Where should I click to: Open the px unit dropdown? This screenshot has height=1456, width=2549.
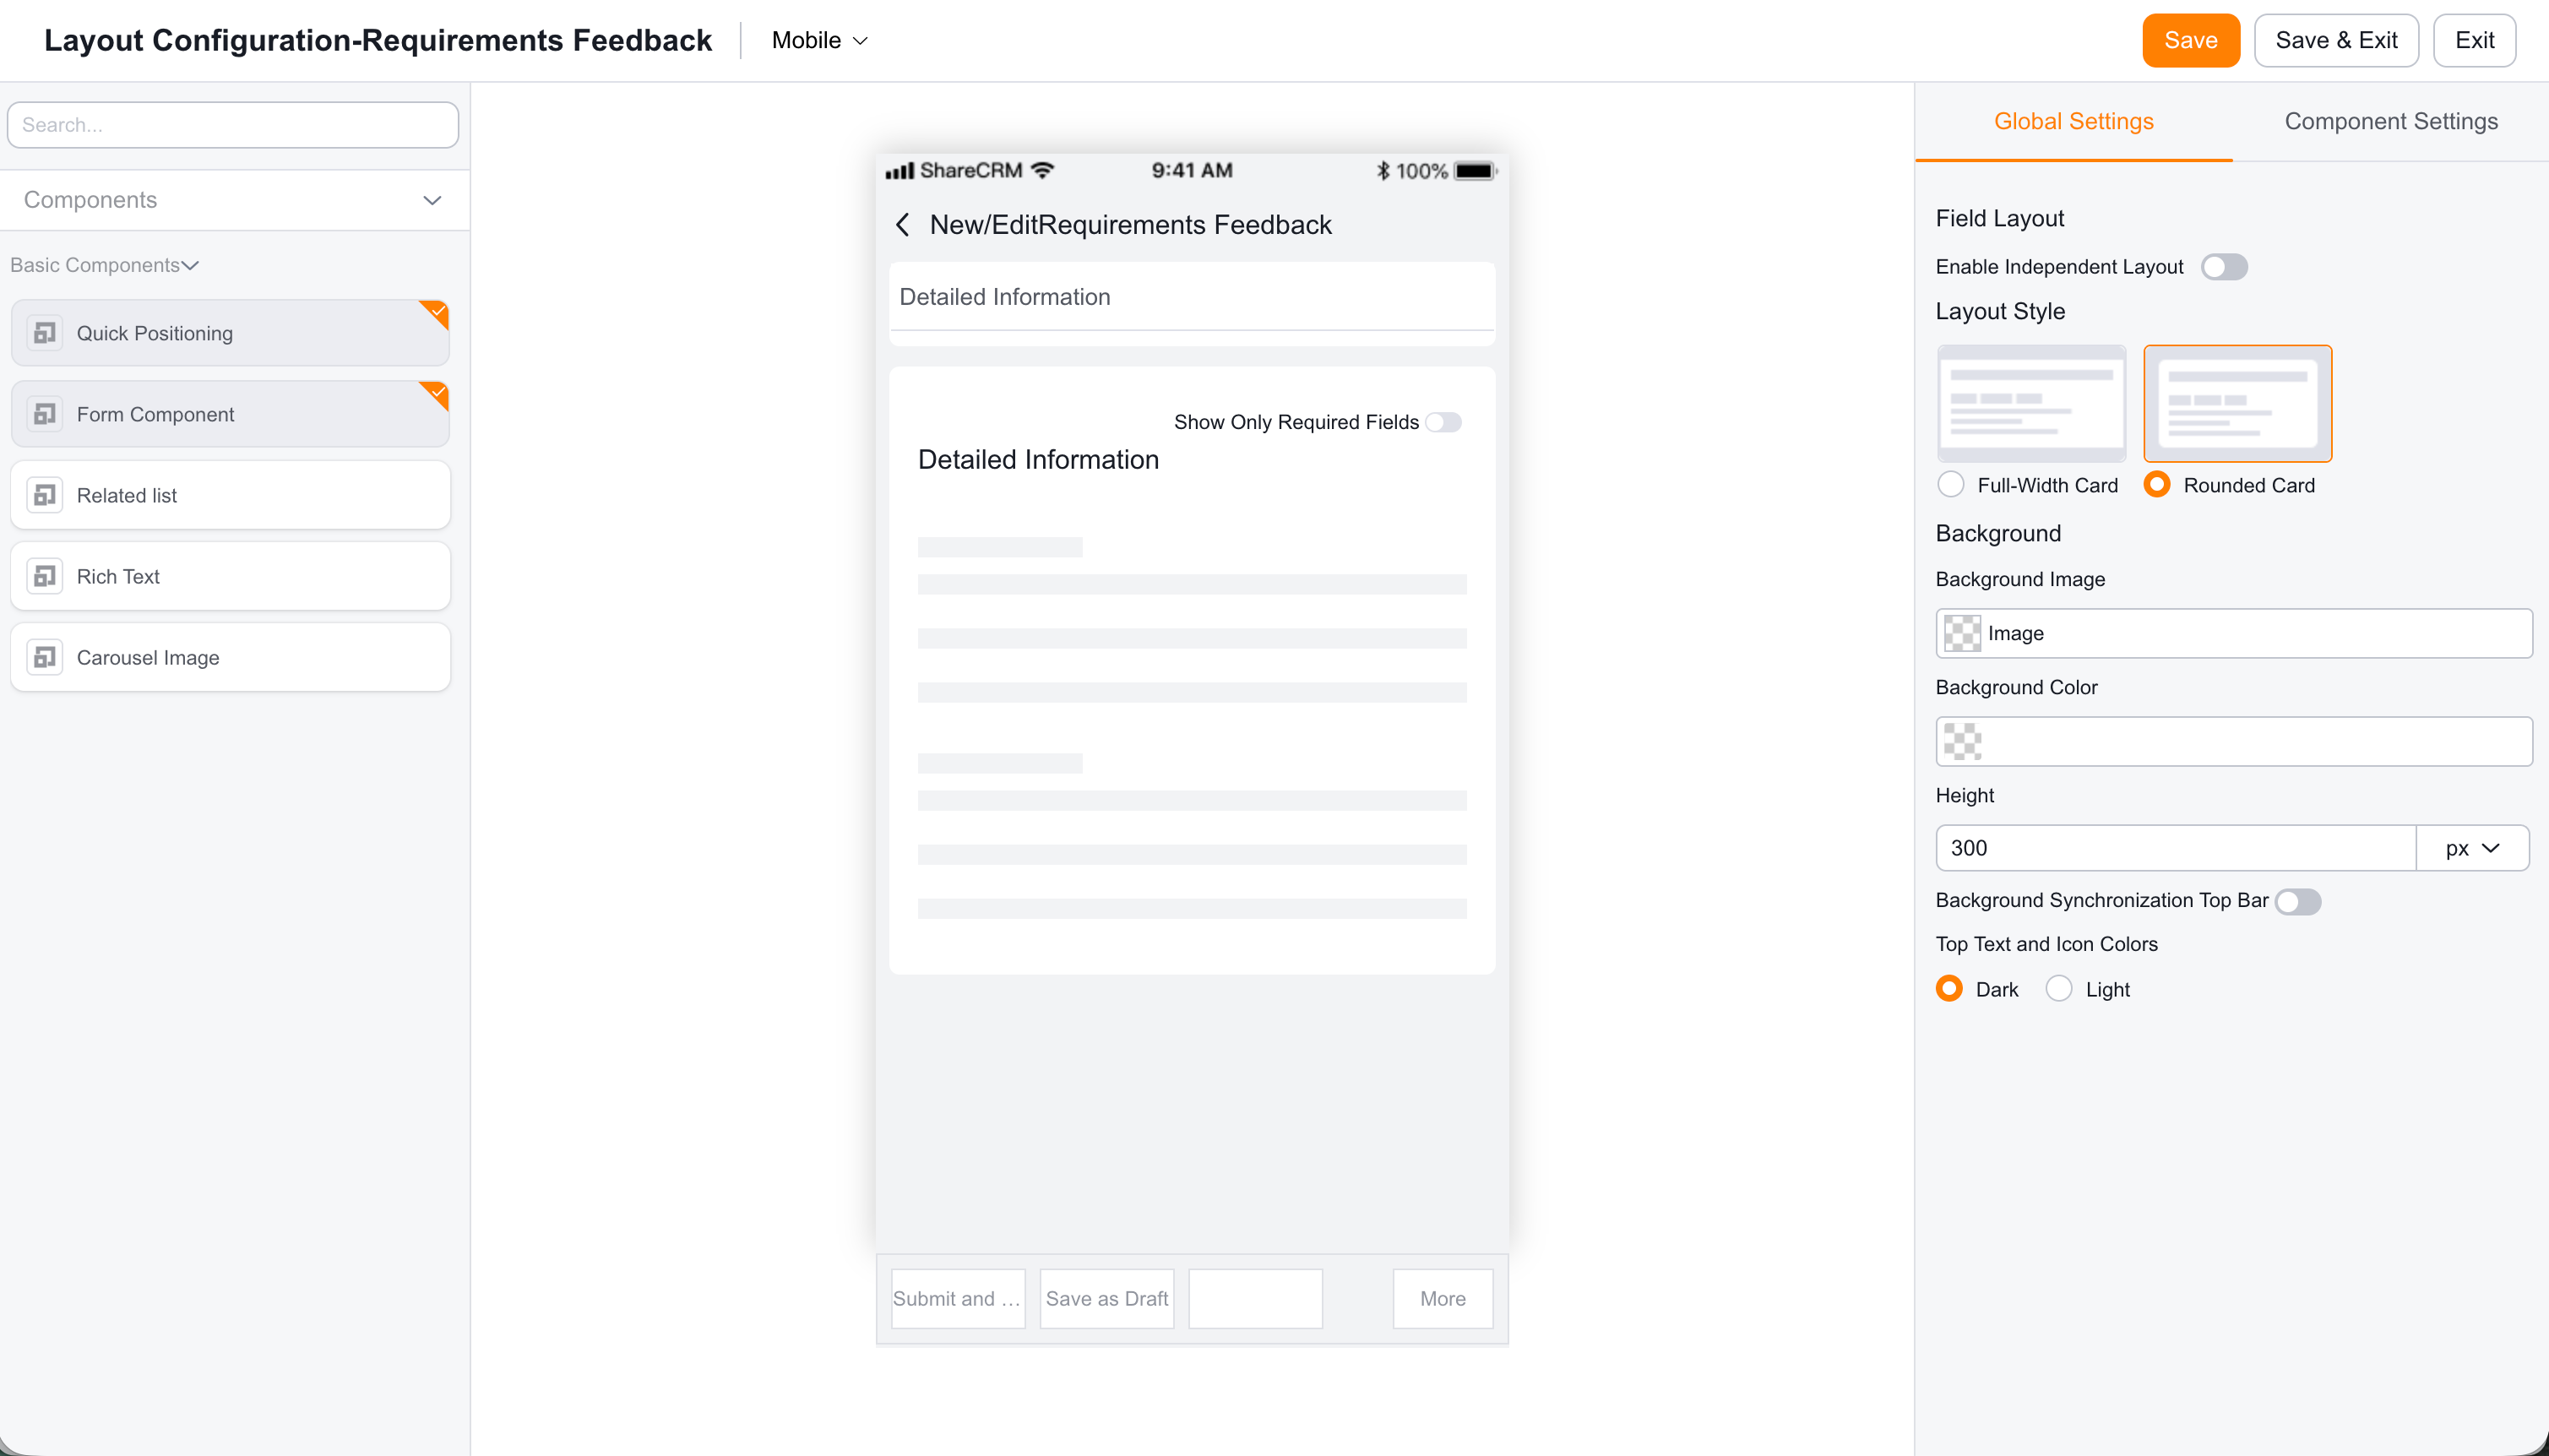(2472, 848)
